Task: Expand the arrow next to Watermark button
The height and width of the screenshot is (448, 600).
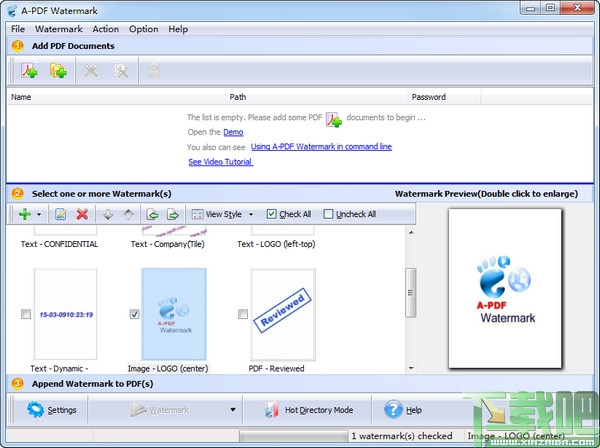Action: tap(233, 410)
